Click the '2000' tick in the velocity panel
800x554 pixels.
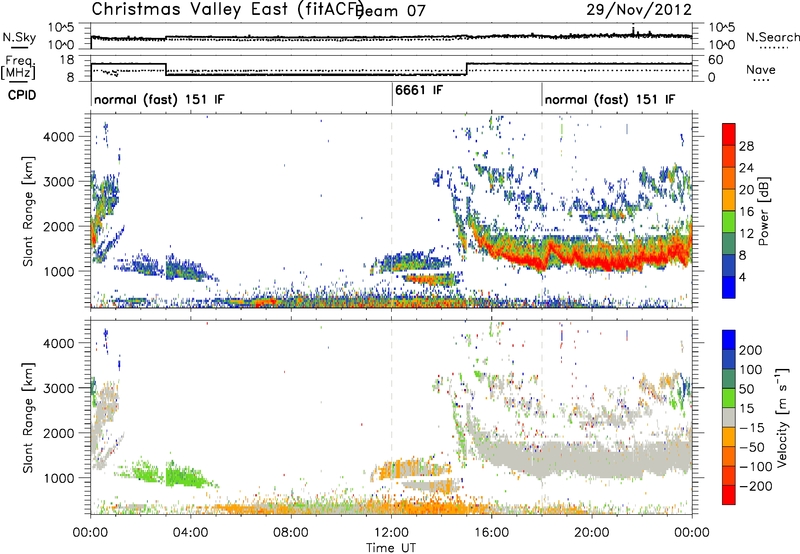pos(58,433)
